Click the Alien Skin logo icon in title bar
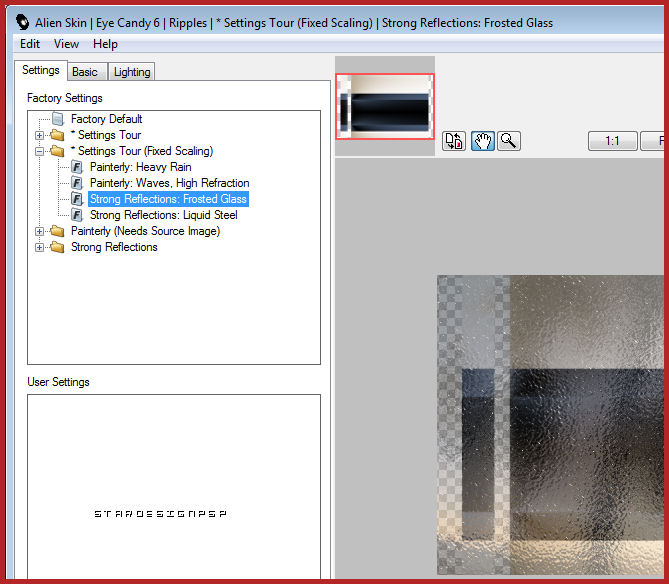The image size is (669, 584). [x=23, y=22]
